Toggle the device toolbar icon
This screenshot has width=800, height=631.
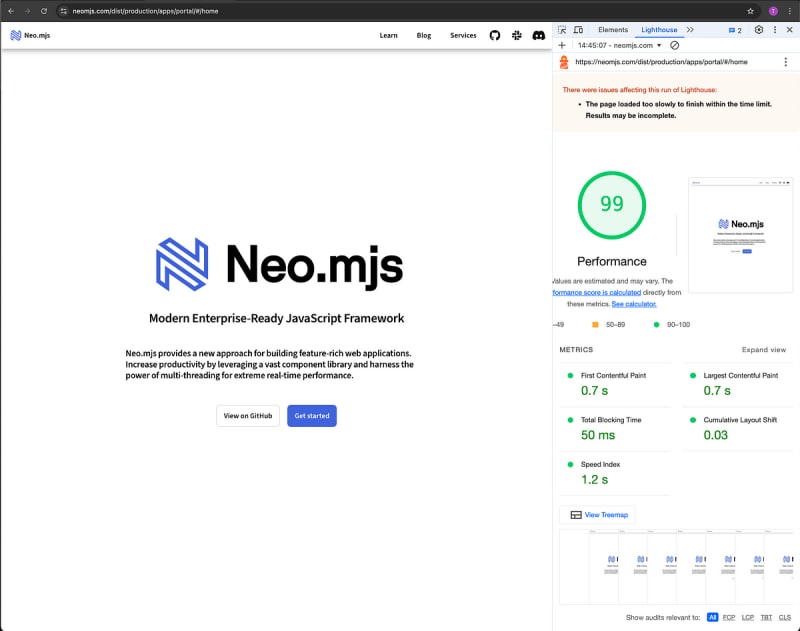[578, 30]
